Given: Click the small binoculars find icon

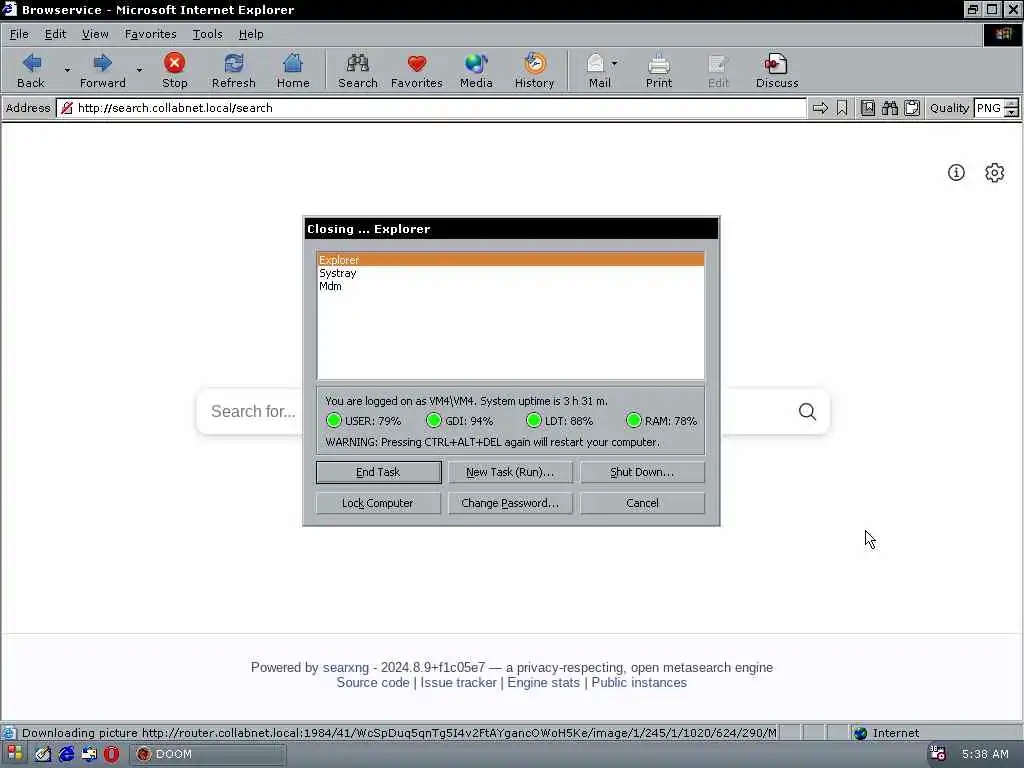Looking at the screenshot, I should point(889,108).
